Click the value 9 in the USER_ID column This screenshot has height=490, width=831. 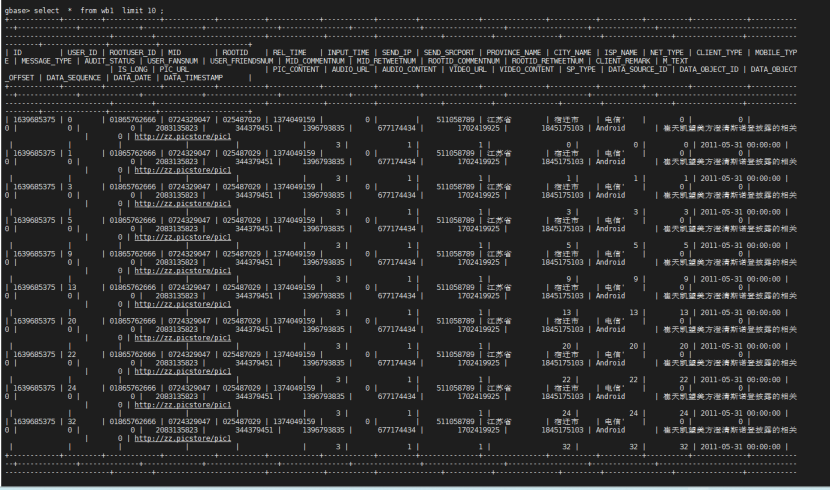[69, 254]
